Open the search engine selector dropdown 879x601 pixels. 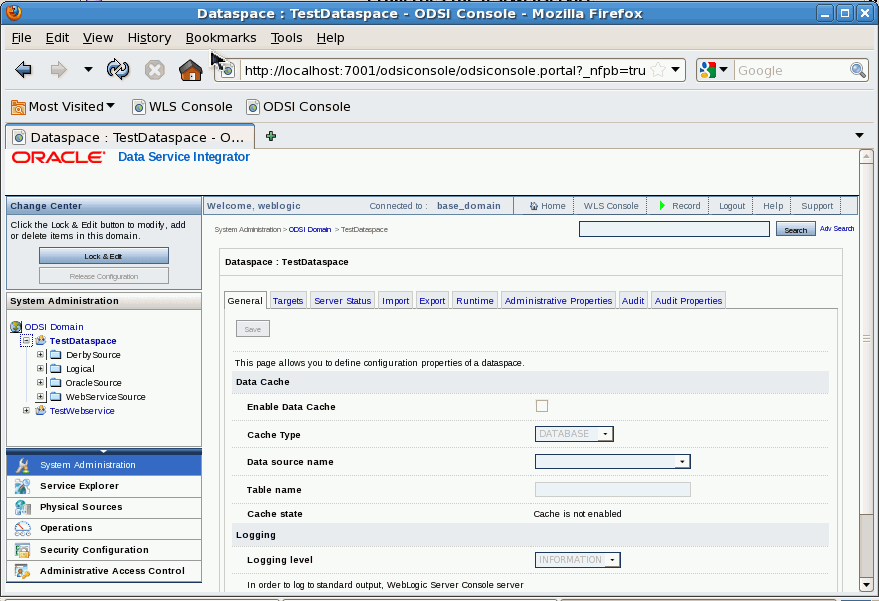pyautogui.click(x=715, y=70)
